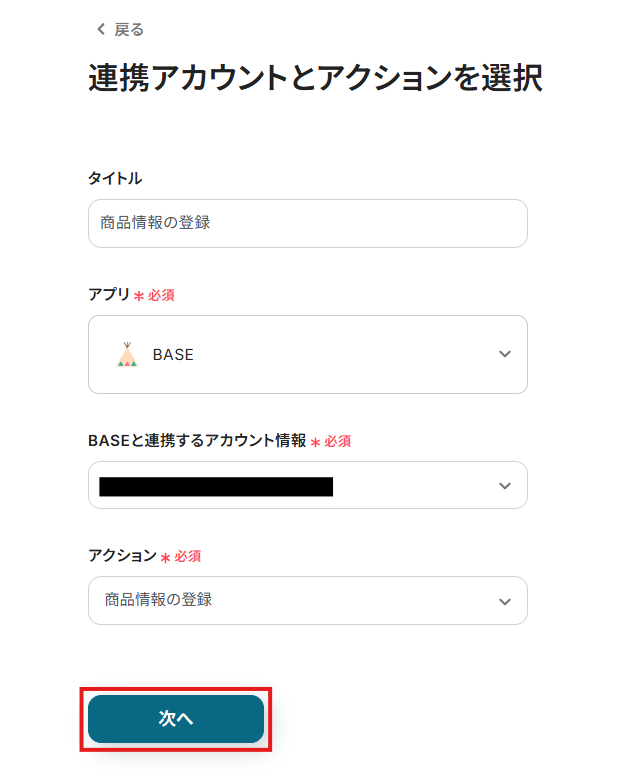Expand the アプリ selector chevron arrow
The height and width of the screenshot is (778, 634).
[x=505, y=355]
